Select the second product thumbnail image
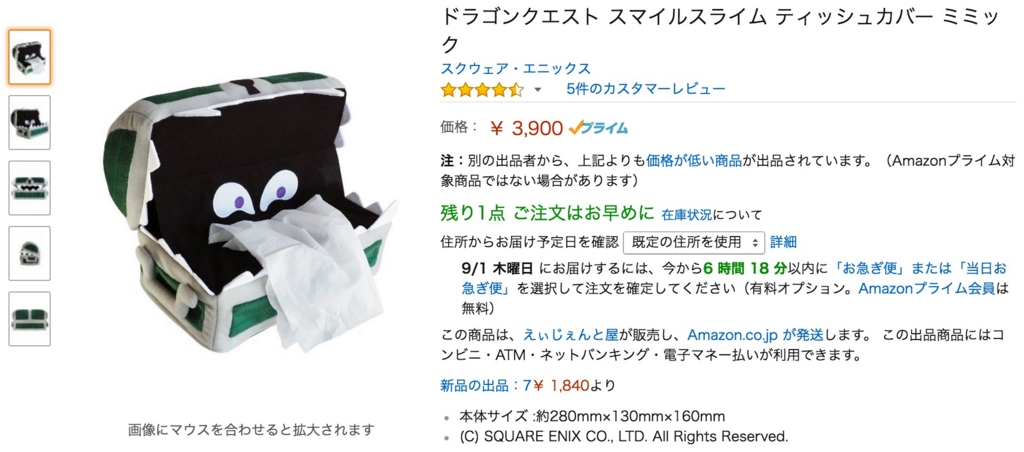This screenshot has height=452, width=1024. 29,122
